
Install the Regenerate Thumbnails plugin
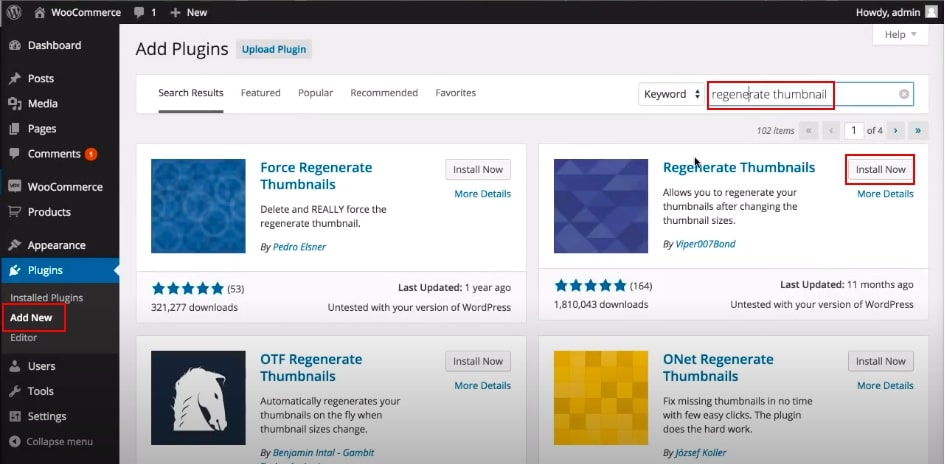pyautogui.click(x=881, y=169)
